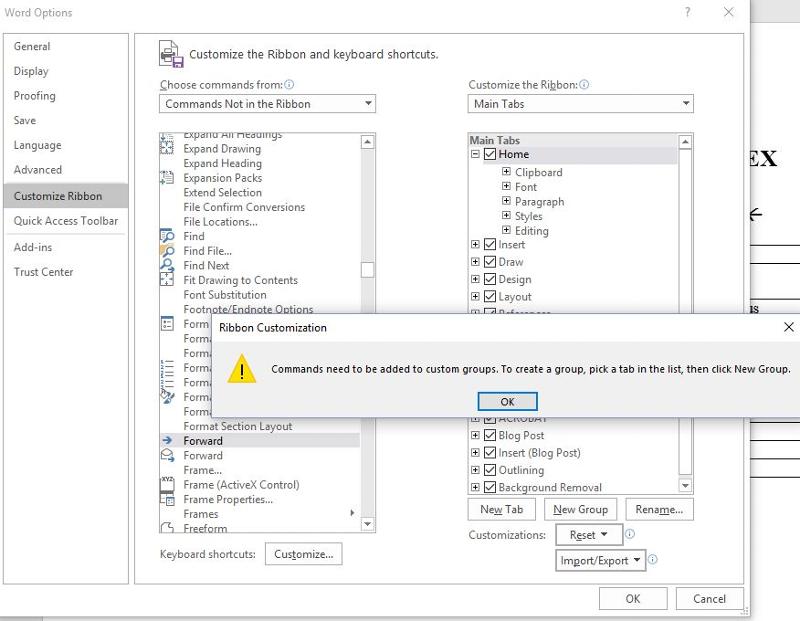This screenshot has width=800, height=621.
Task: Disable the Outlining tab checkbox
Action: click(490, 470)
